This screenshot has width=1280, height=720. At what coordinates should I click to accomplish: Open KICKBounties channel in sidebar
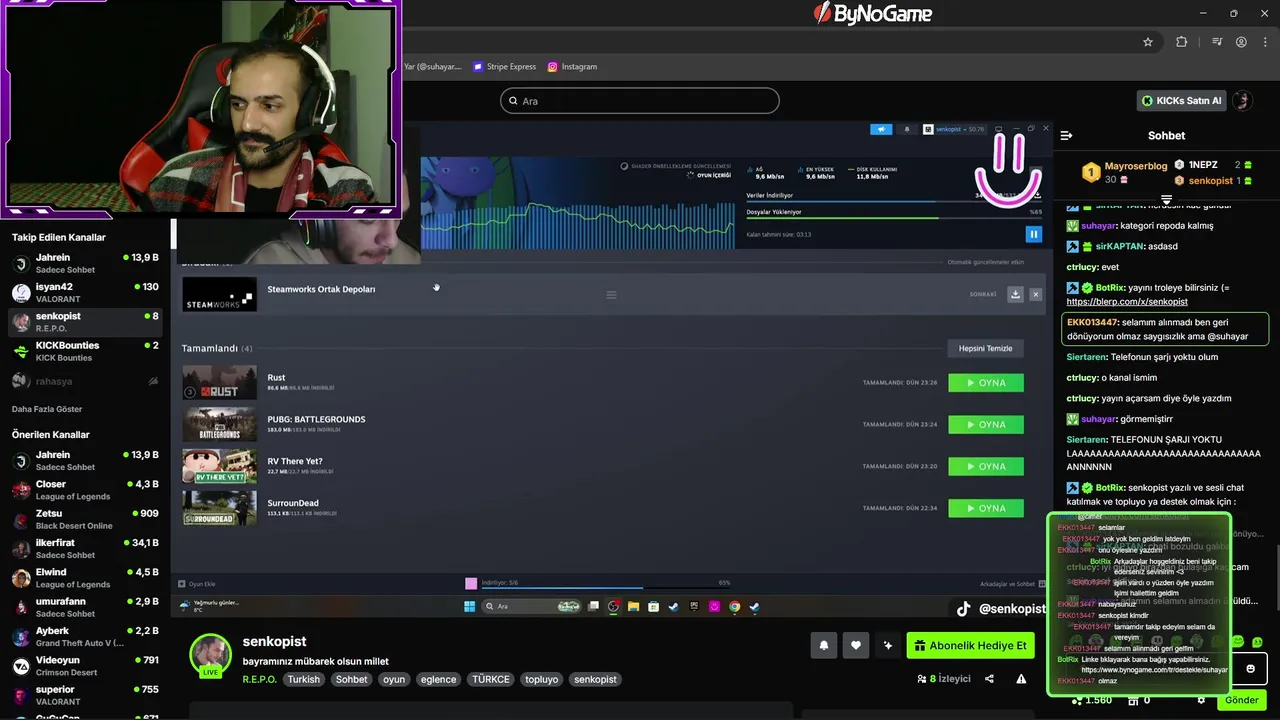coord(86,351)
